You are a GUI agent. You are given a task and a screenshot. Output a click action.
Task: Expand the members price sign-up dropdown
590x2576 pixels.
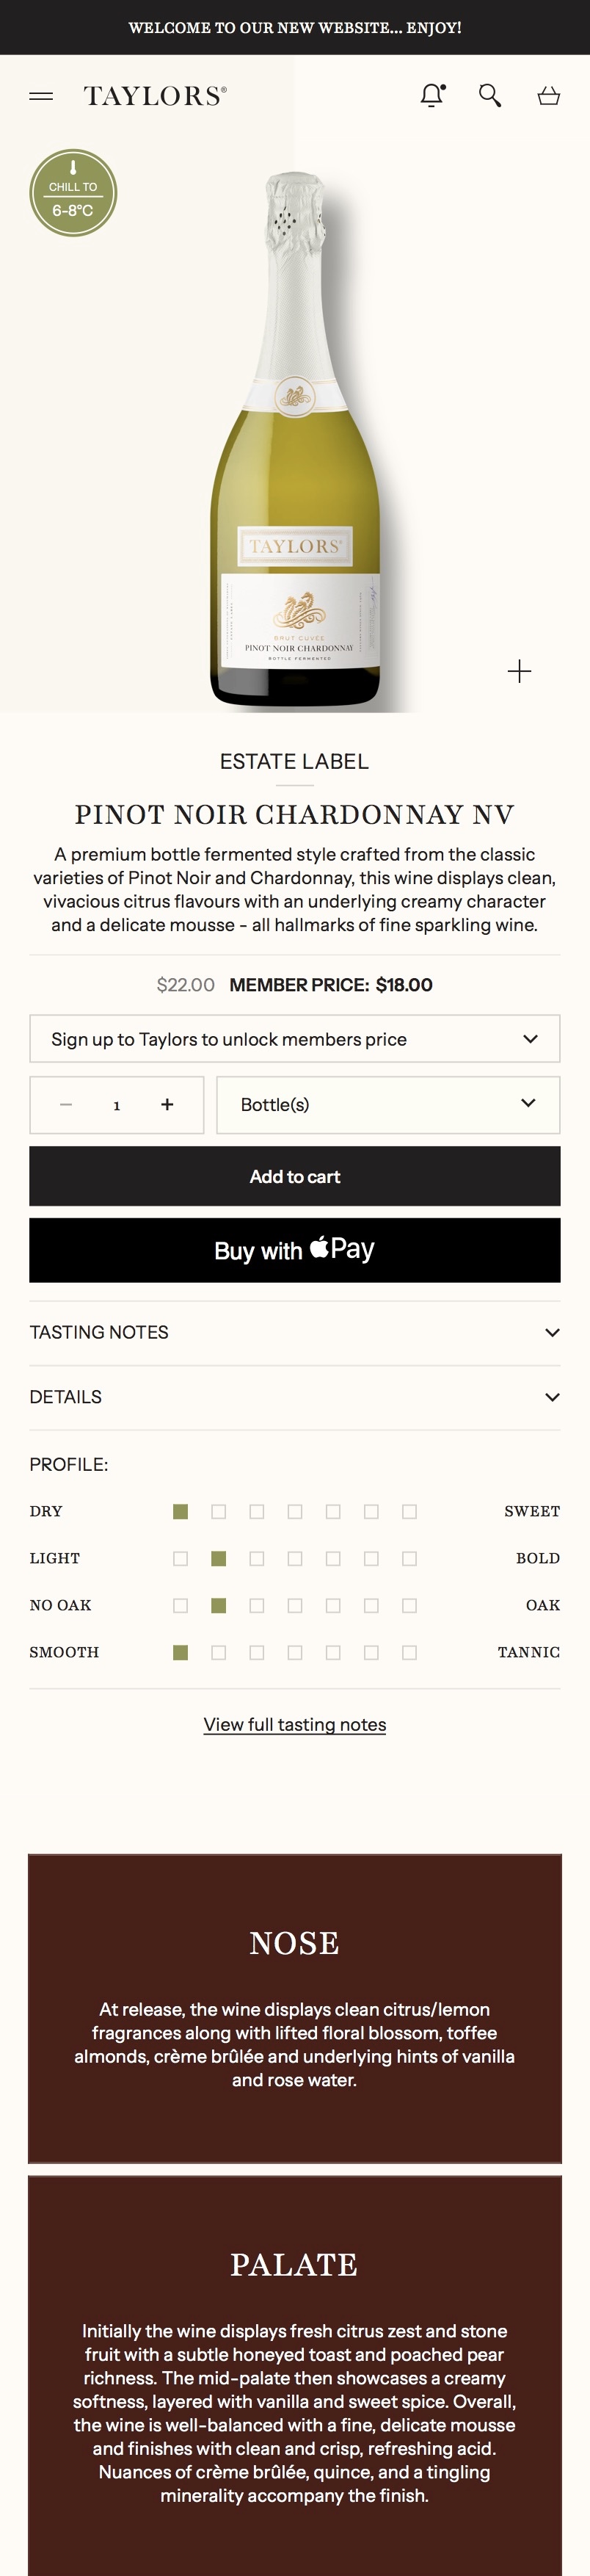[x=294, y=1039]
